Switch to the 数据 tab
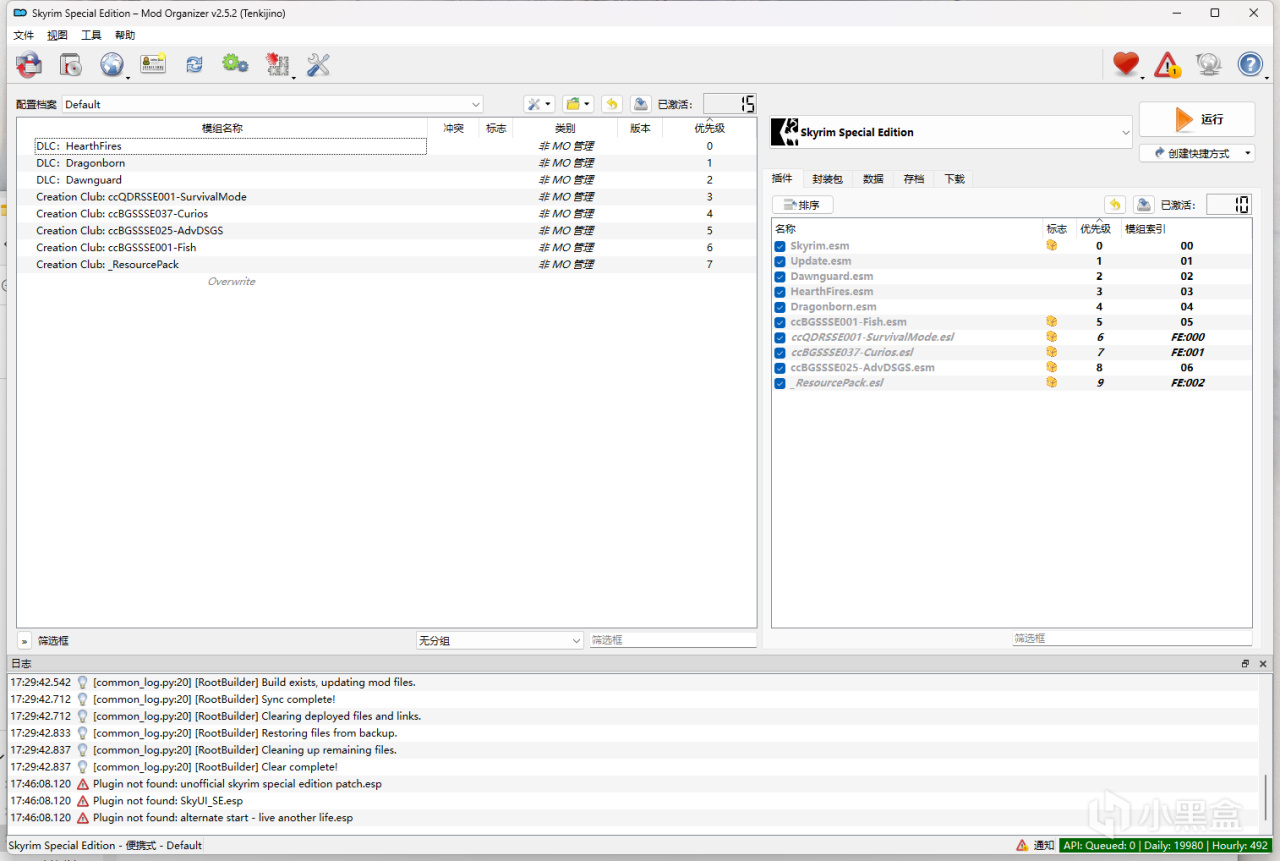 [873, 179]
